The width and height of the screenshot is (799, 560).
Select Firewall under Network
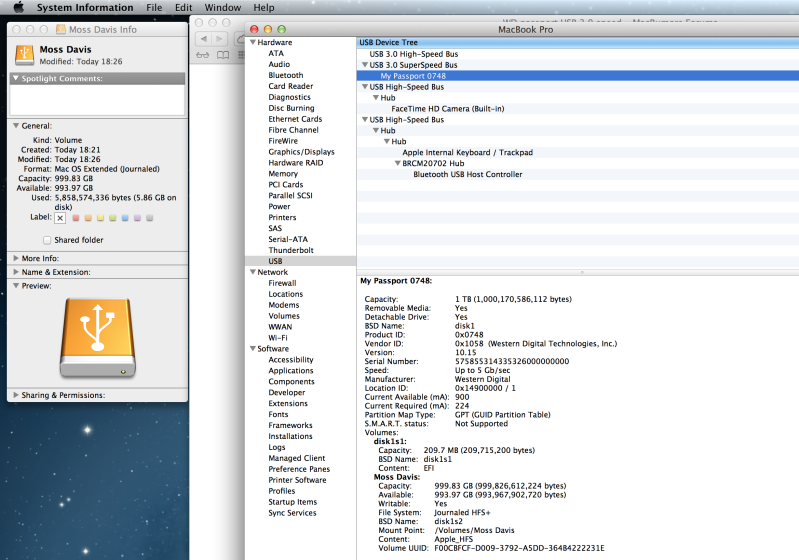(x=282, y=283)
